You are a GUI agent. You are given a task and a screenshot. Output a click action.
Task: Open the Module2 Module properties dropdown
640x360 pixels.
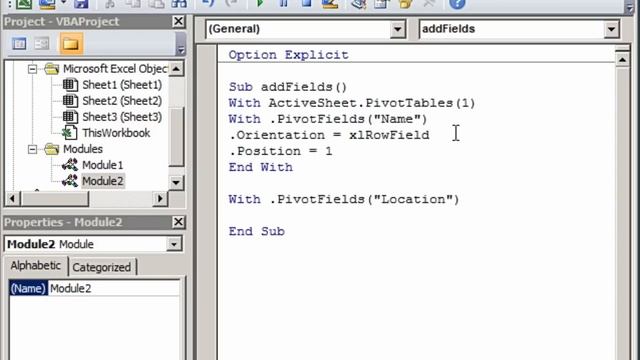click(x=174, y=244)
